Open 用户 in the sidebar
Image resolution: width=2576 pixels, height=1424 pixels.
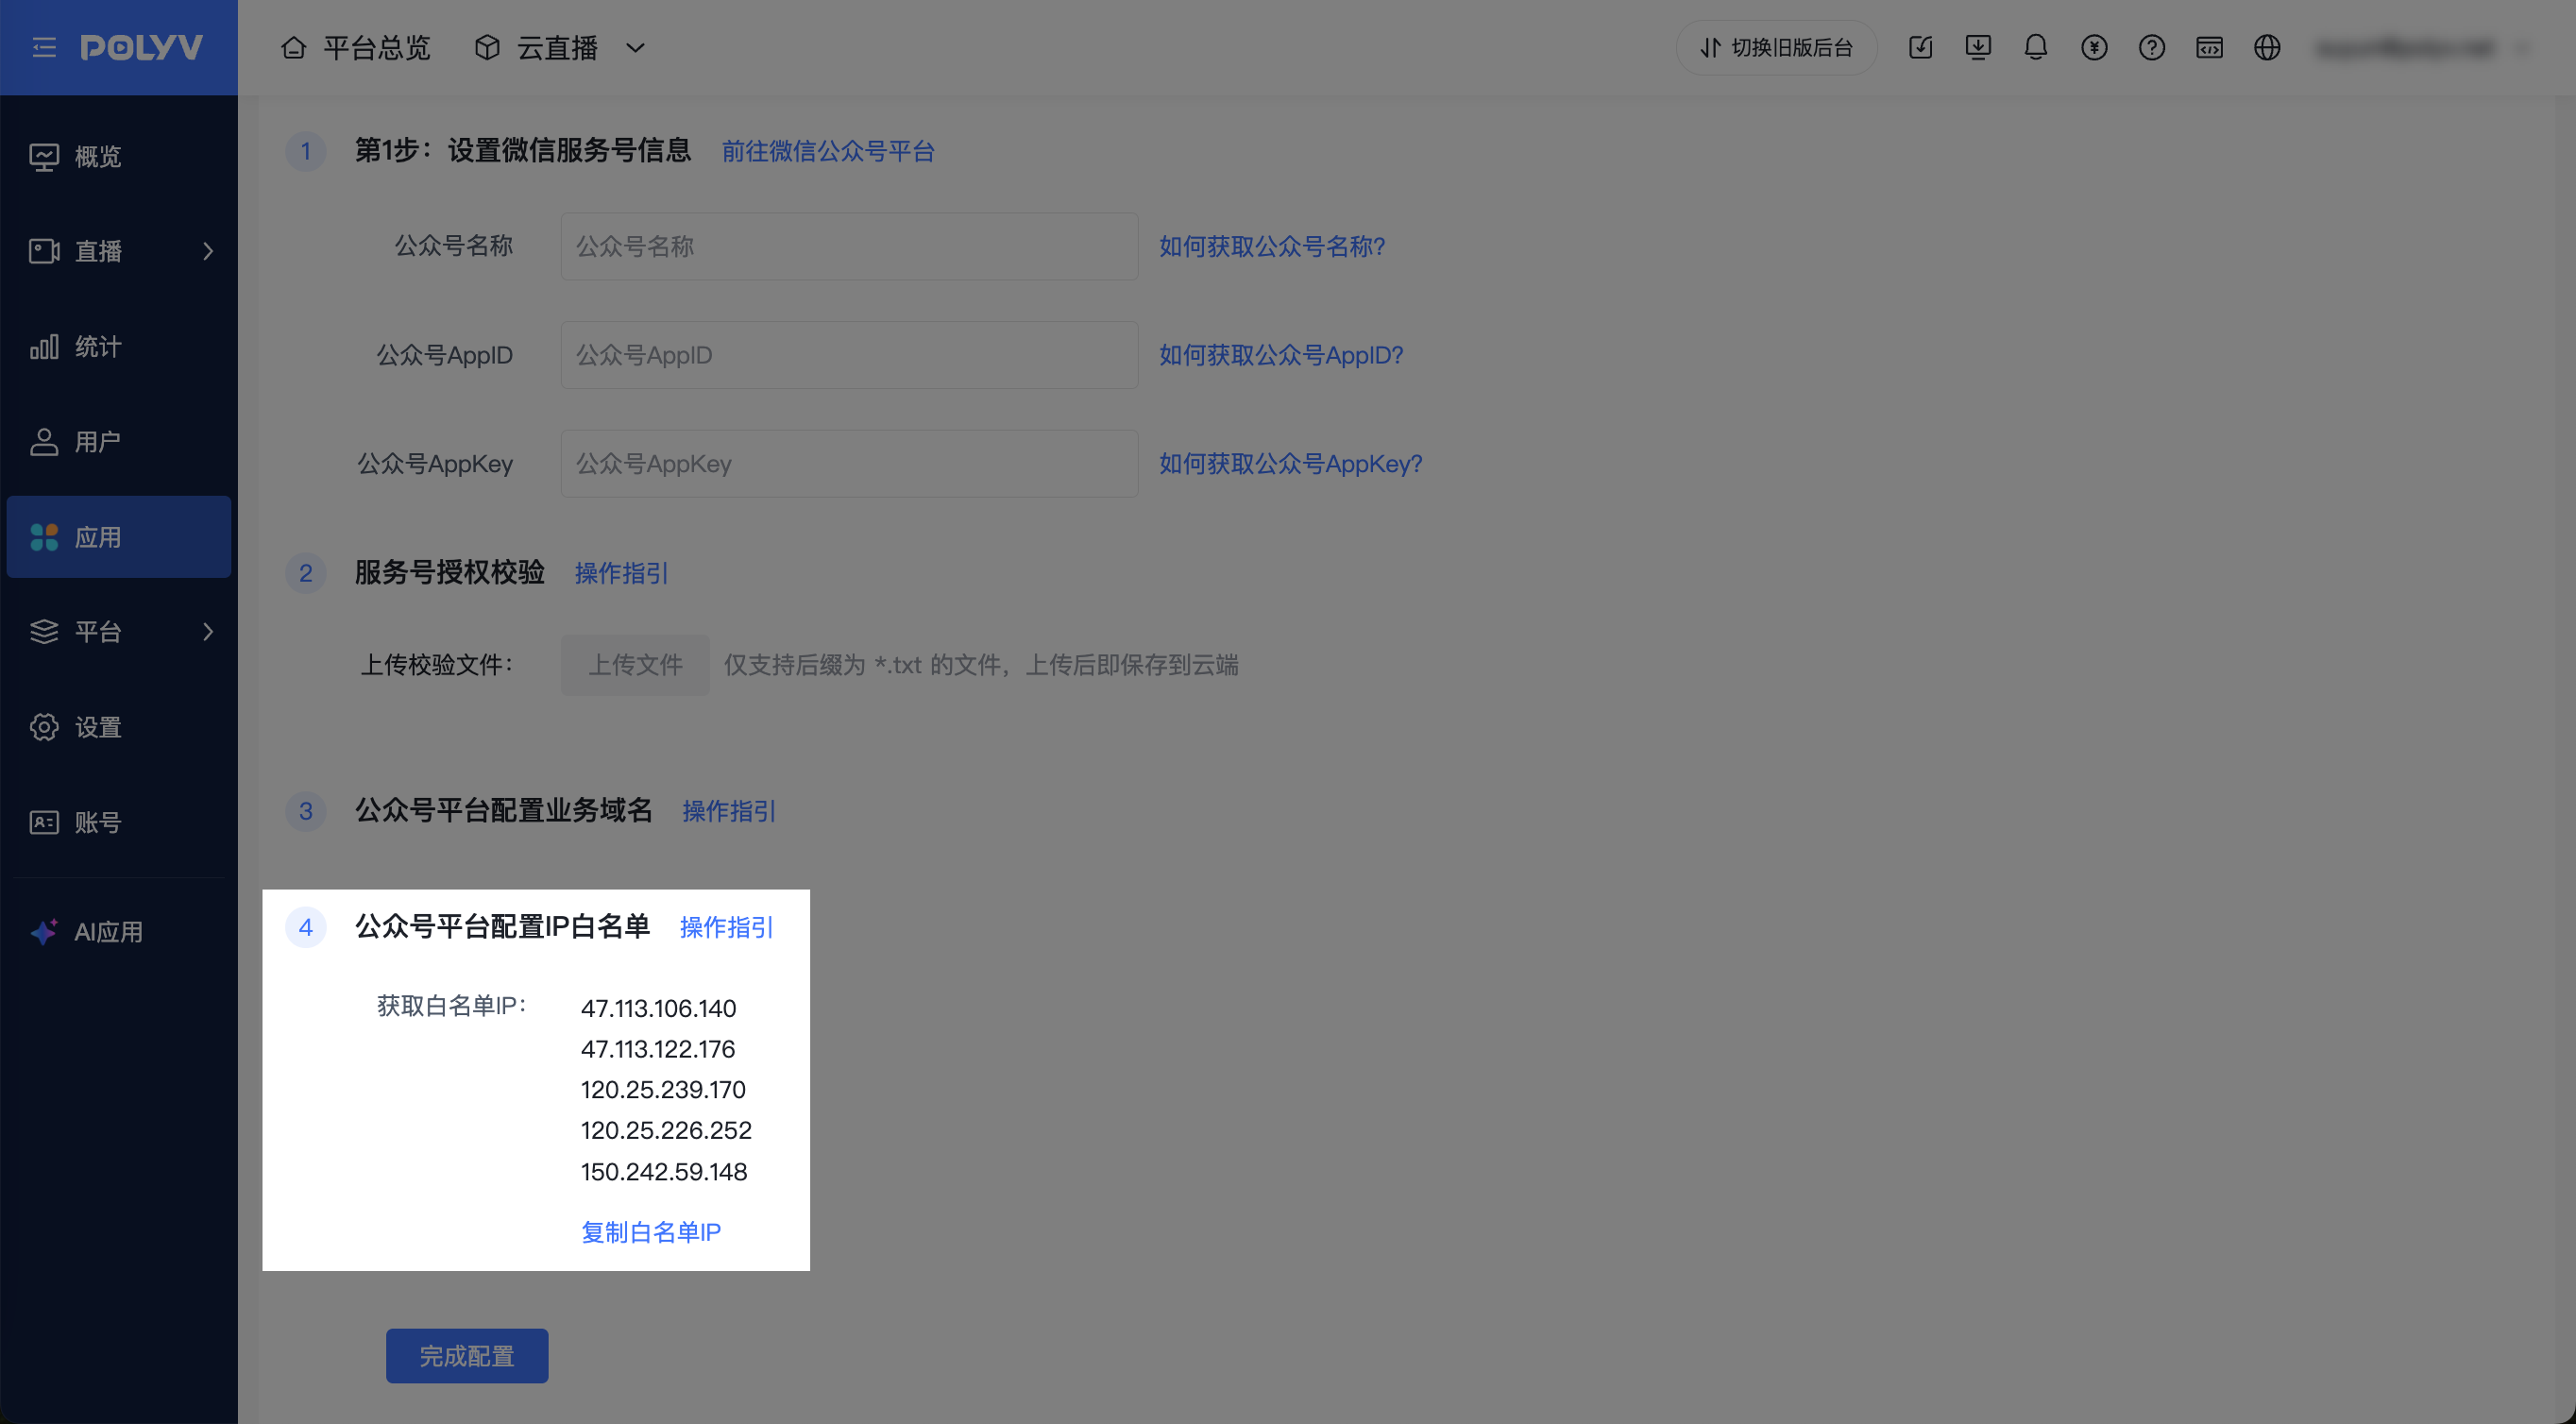tap(119, 441)
